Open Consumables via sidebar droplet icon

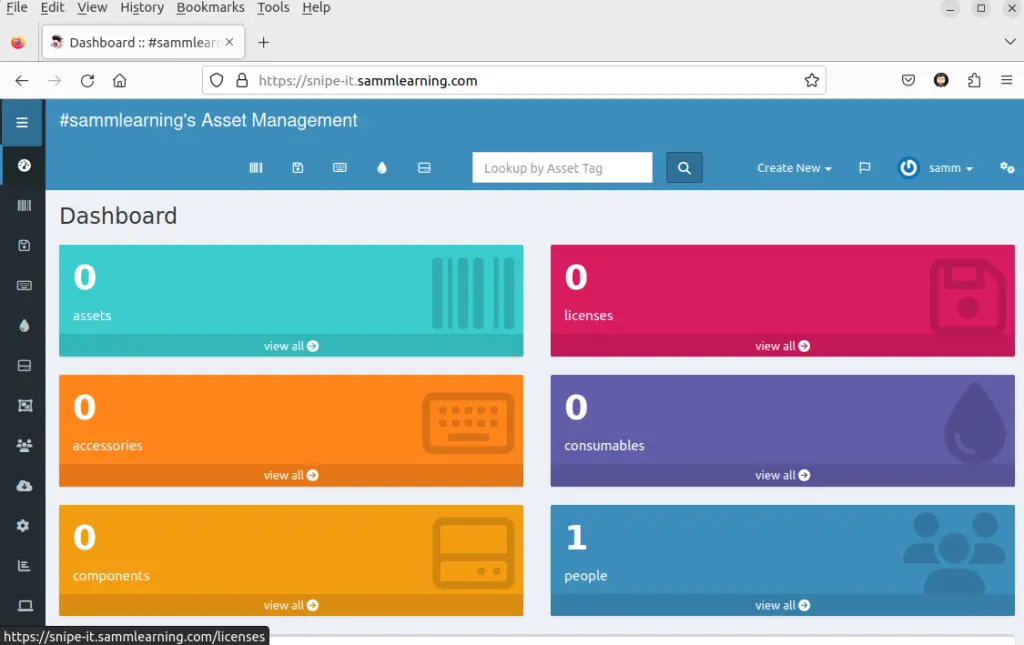(24, 325)
